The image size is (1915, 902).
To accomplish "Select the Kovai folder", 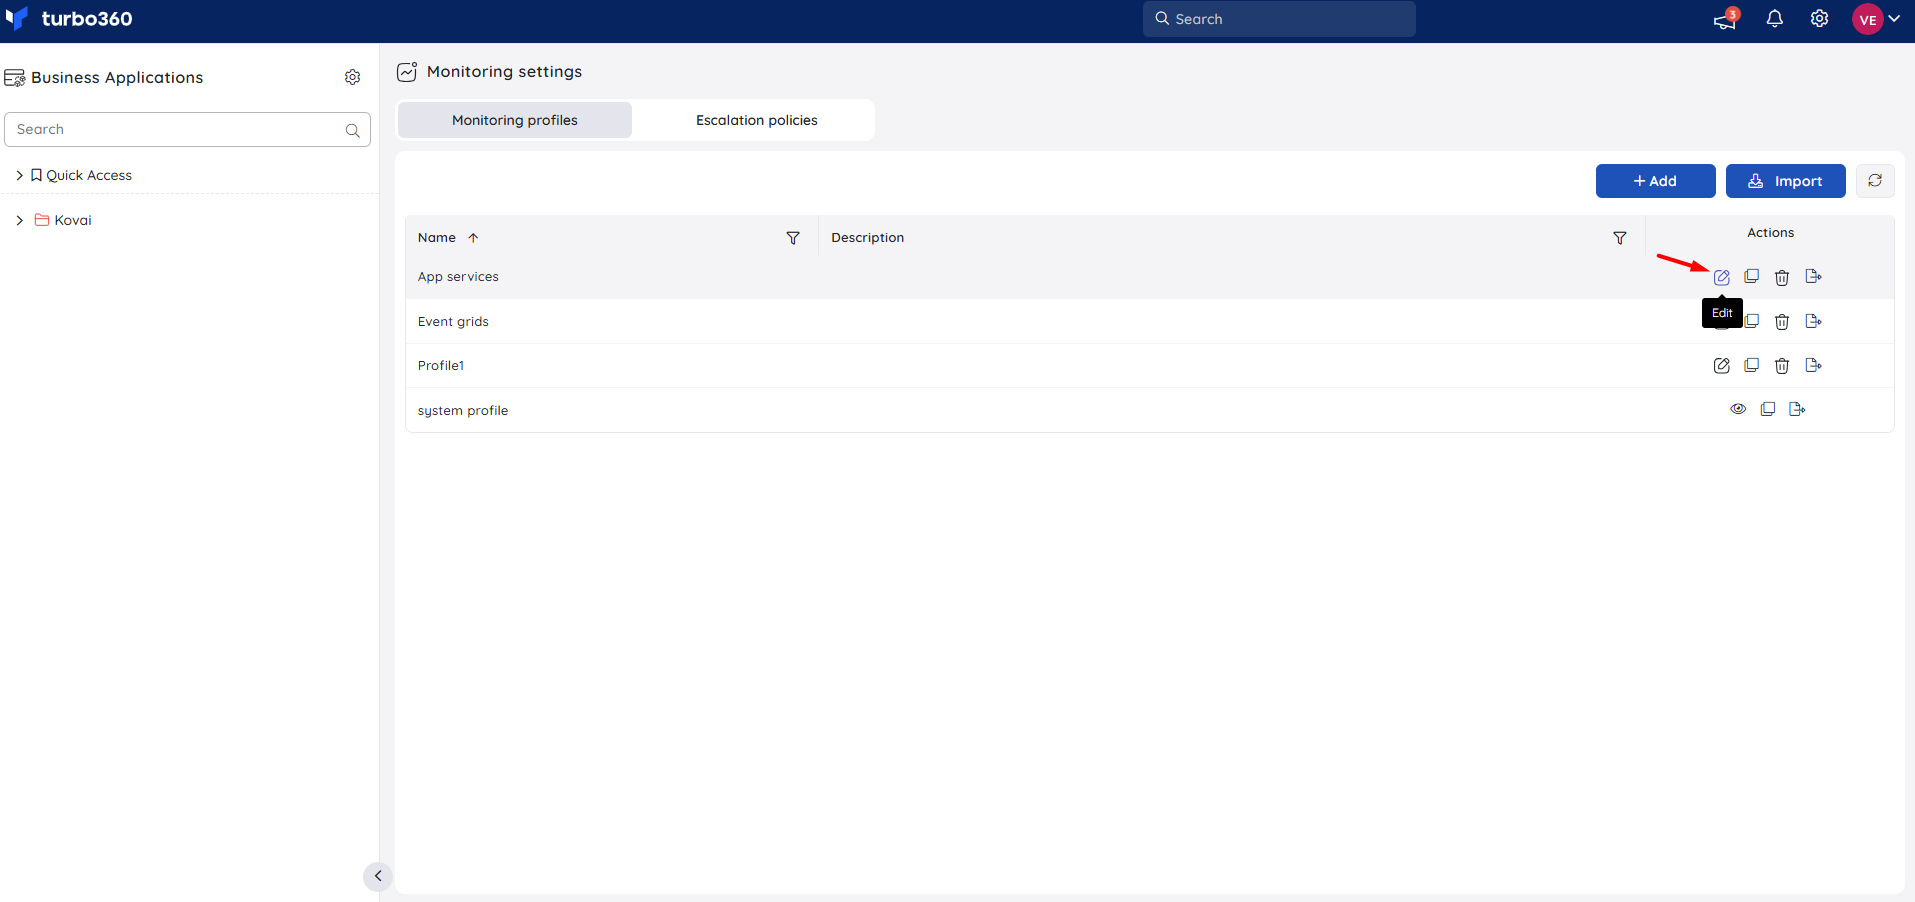I will pyautogui.click(x=73, y=220).
